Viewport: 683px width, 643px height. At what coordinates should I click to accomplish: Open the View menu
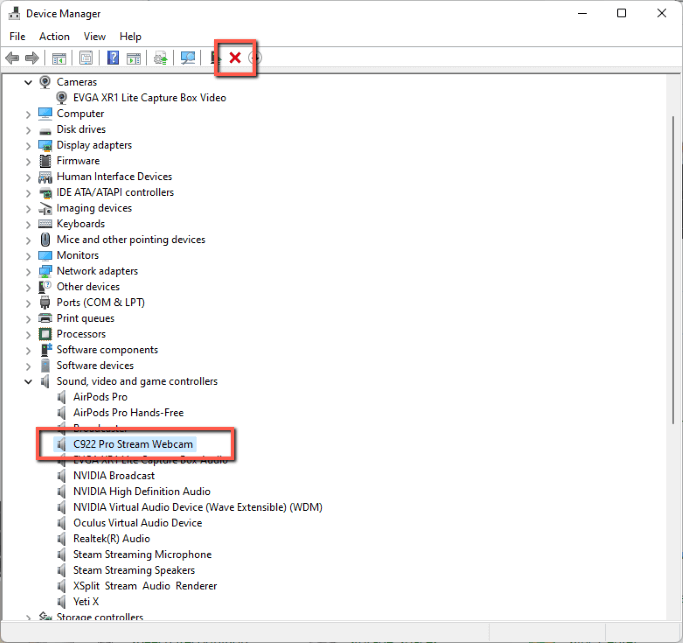pos(95,37)
